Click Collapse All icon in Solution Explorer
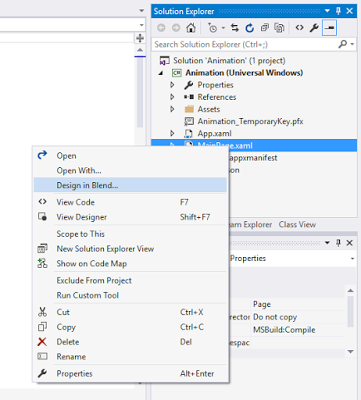Image resolution: width=361 pixels, height=400 pixels. (x=265, y=28)
